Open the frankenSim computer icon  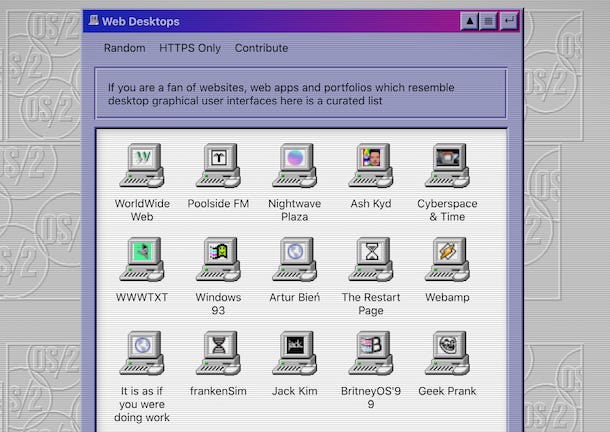click(218, 353)
